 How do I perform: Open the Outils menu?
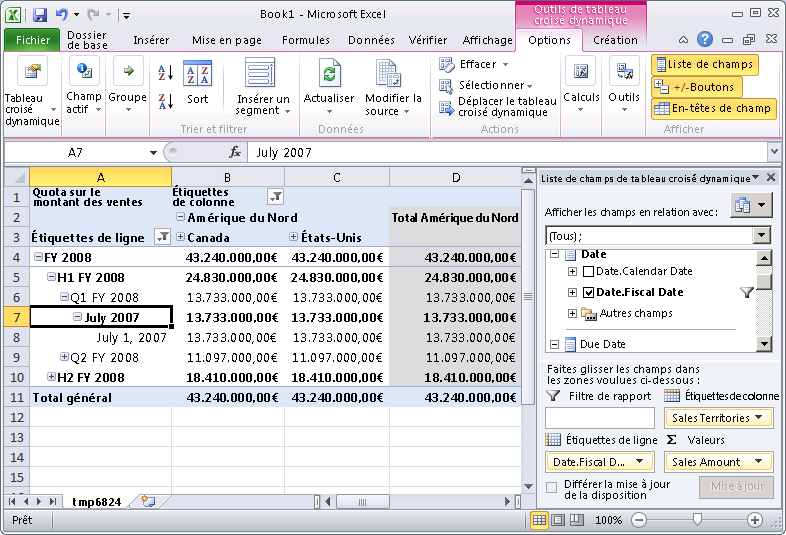[x=624, y=85]
